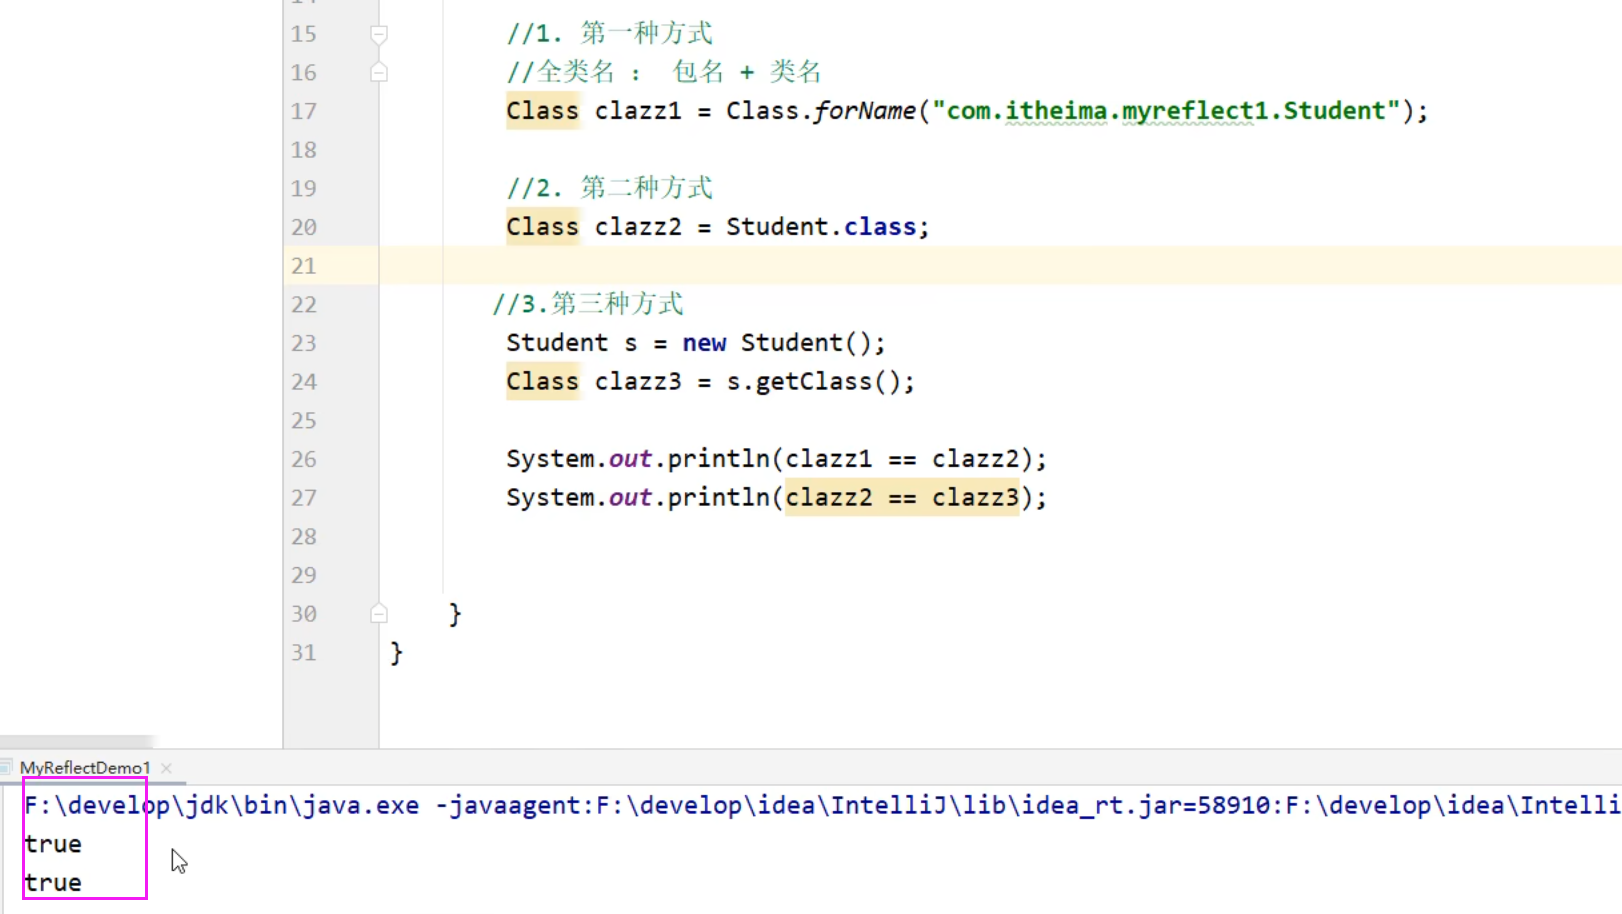Click gutter line number 23
The image size is (1622, 914).
[x=304, y=344]
